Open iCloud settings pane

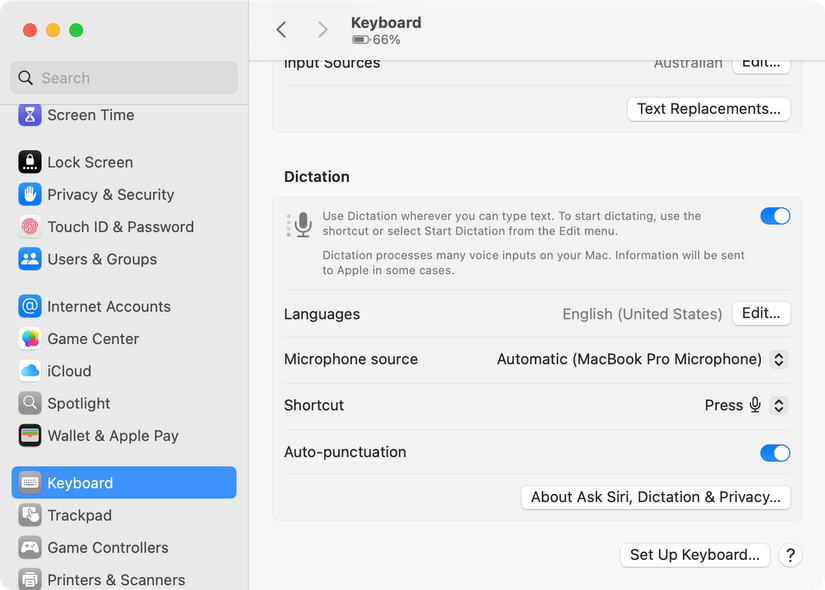pyautogui.click(x=124, y=371)
